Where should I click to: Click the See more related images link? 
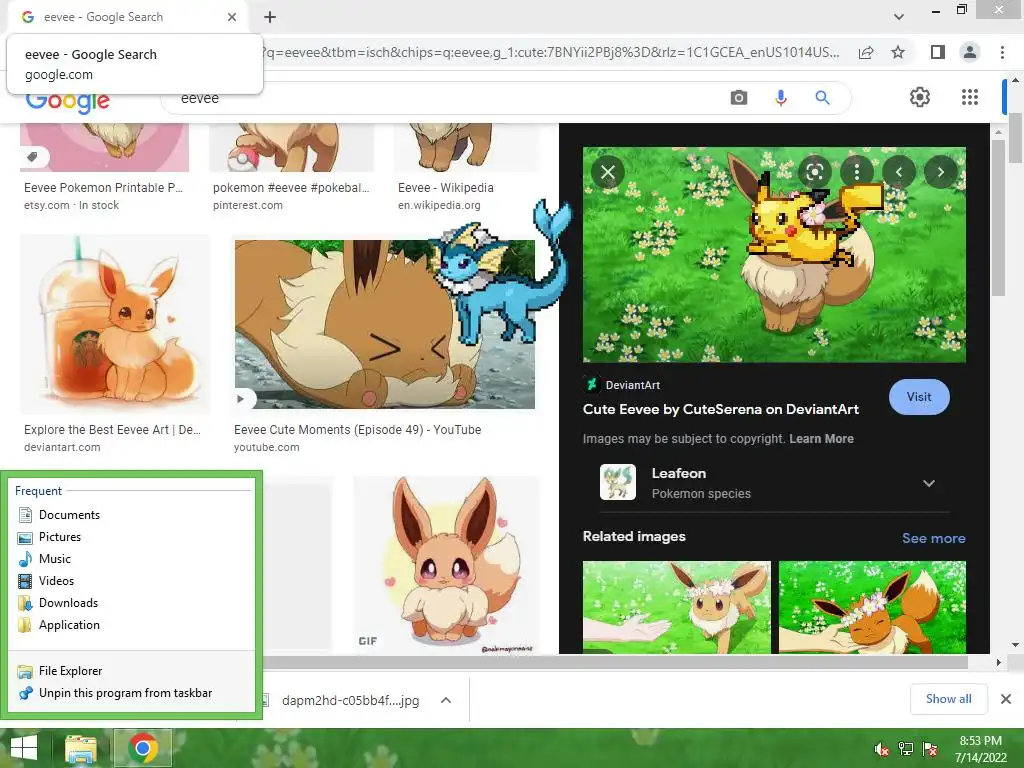click(933, 538)
